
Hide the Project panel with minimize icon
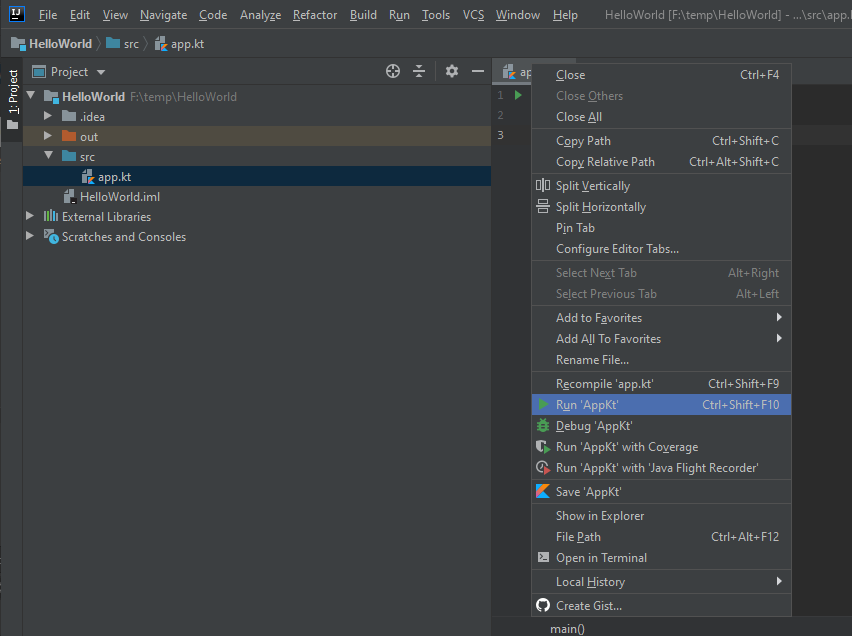[x=478, y=71]
